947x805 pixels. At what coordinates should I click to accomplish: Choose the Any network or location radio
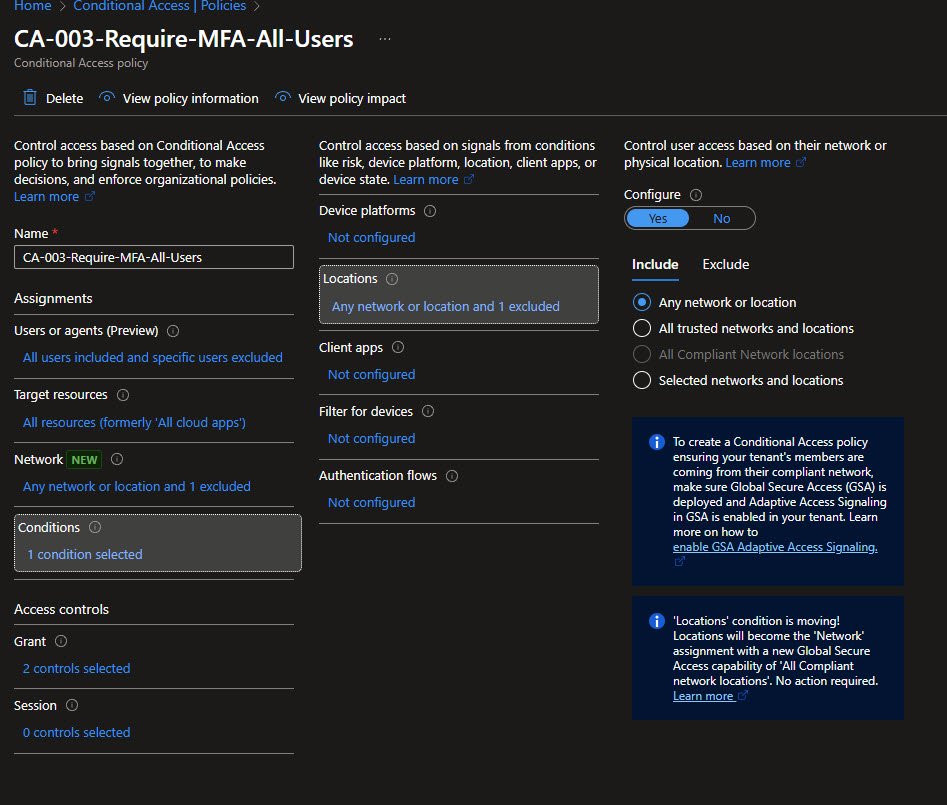(x=642, y=302)
